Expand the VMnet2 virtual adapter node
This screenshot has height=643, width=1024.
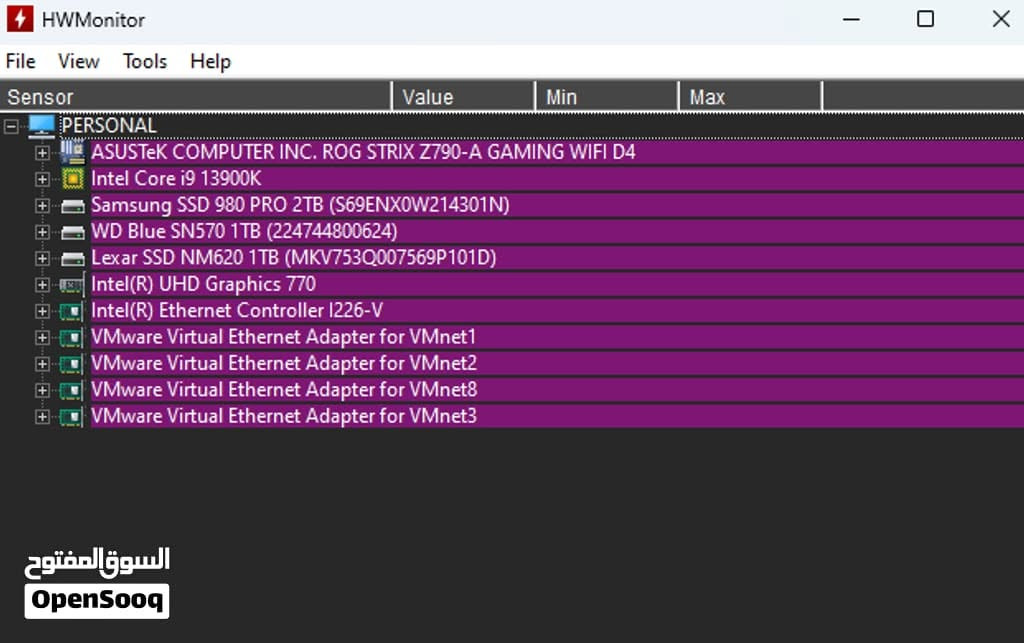tap(42, 364)
